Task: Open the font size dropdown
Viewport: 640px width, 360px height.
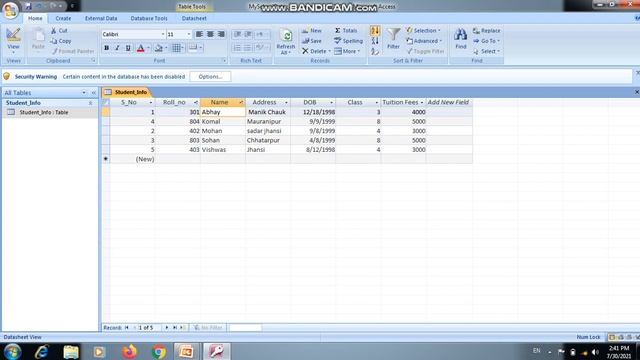Action: pos(189,34)
